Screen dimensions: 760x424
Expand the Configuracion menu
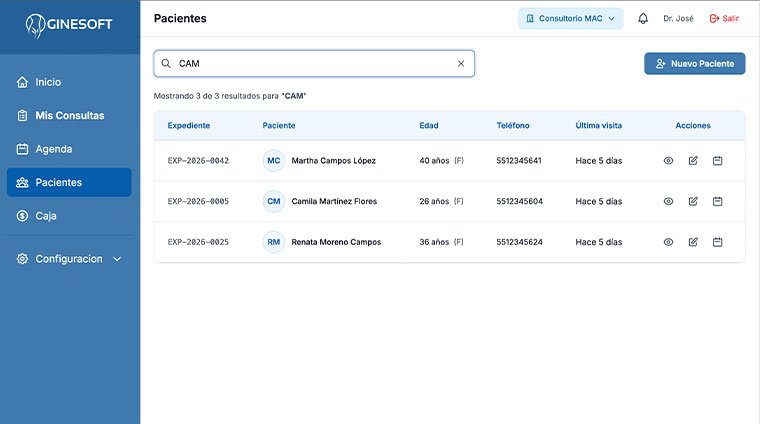[x=69, y=259]
